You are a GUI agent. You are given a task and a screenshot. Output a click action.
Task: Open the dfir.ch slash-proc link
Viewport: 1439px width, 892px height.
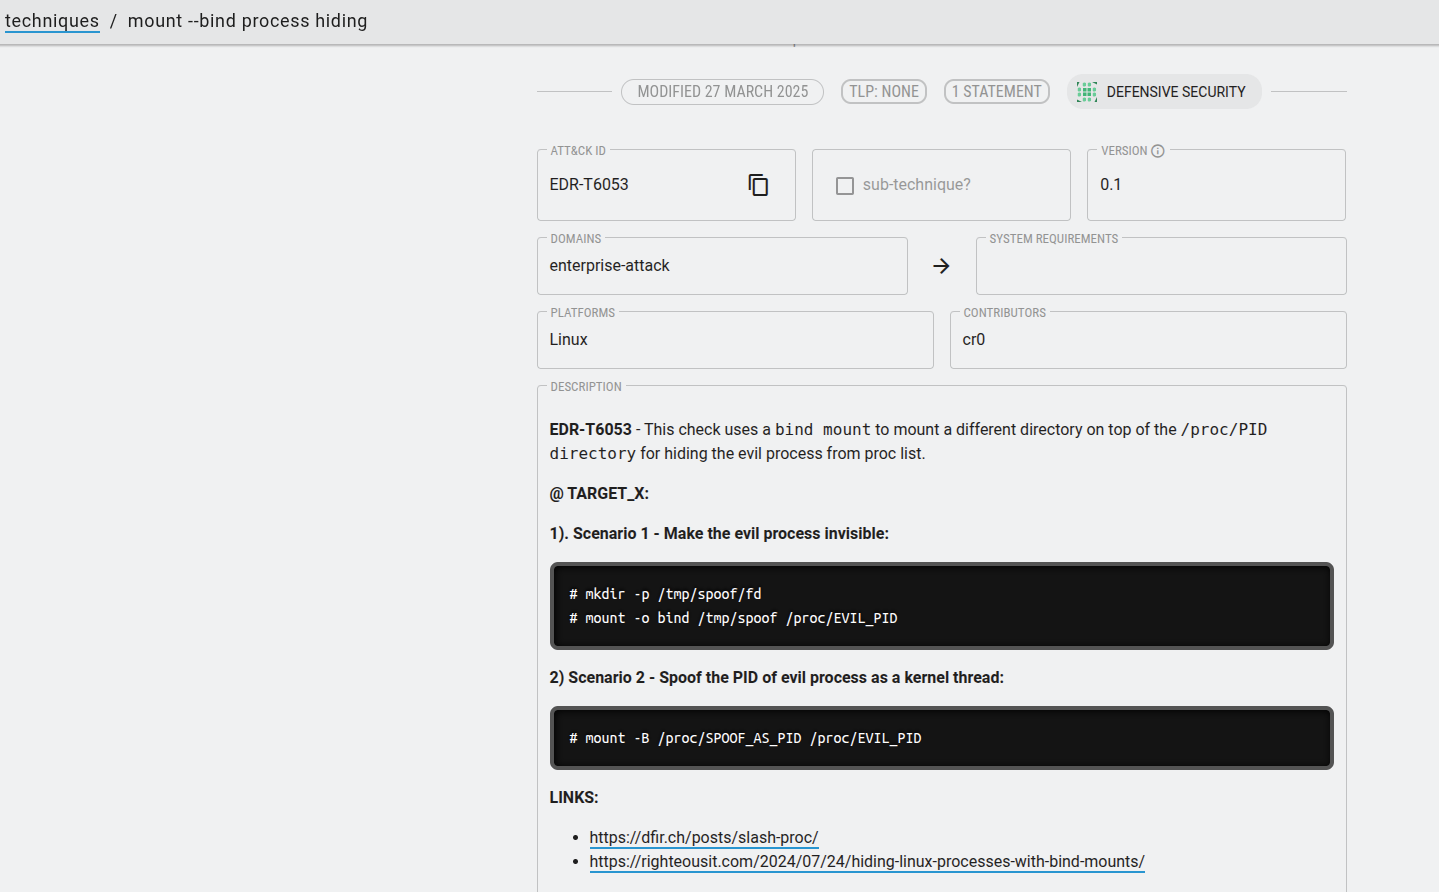pyautogui.click(x=703, y=837)
